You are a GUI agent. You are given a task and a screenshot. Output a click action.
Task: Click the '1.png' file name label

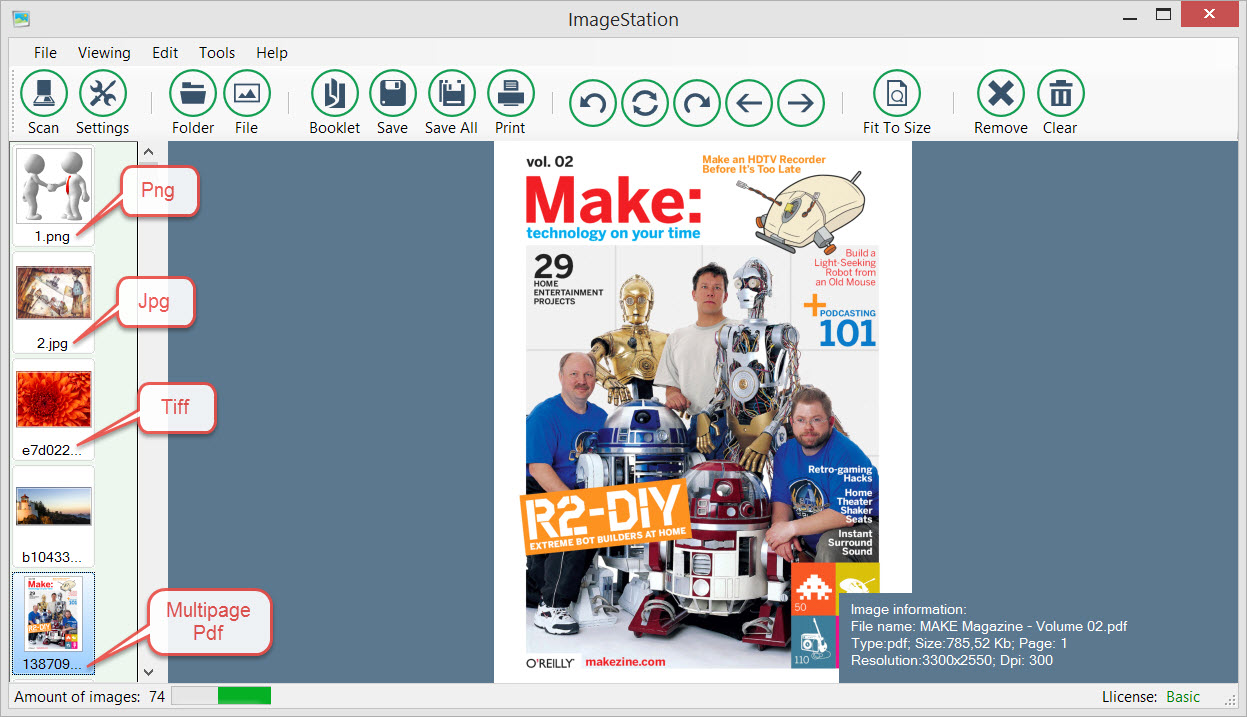pos(54,237)
